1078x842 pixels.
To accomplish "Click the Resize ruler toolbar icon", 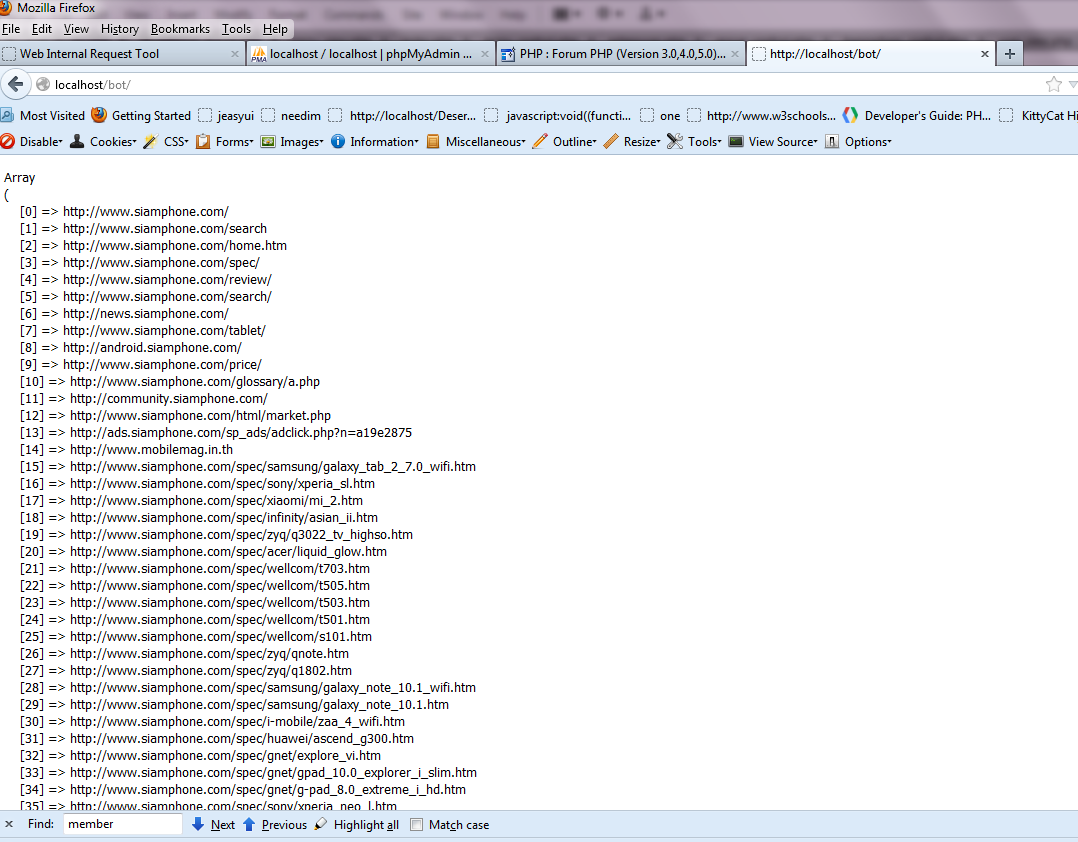I will point(611,142).
